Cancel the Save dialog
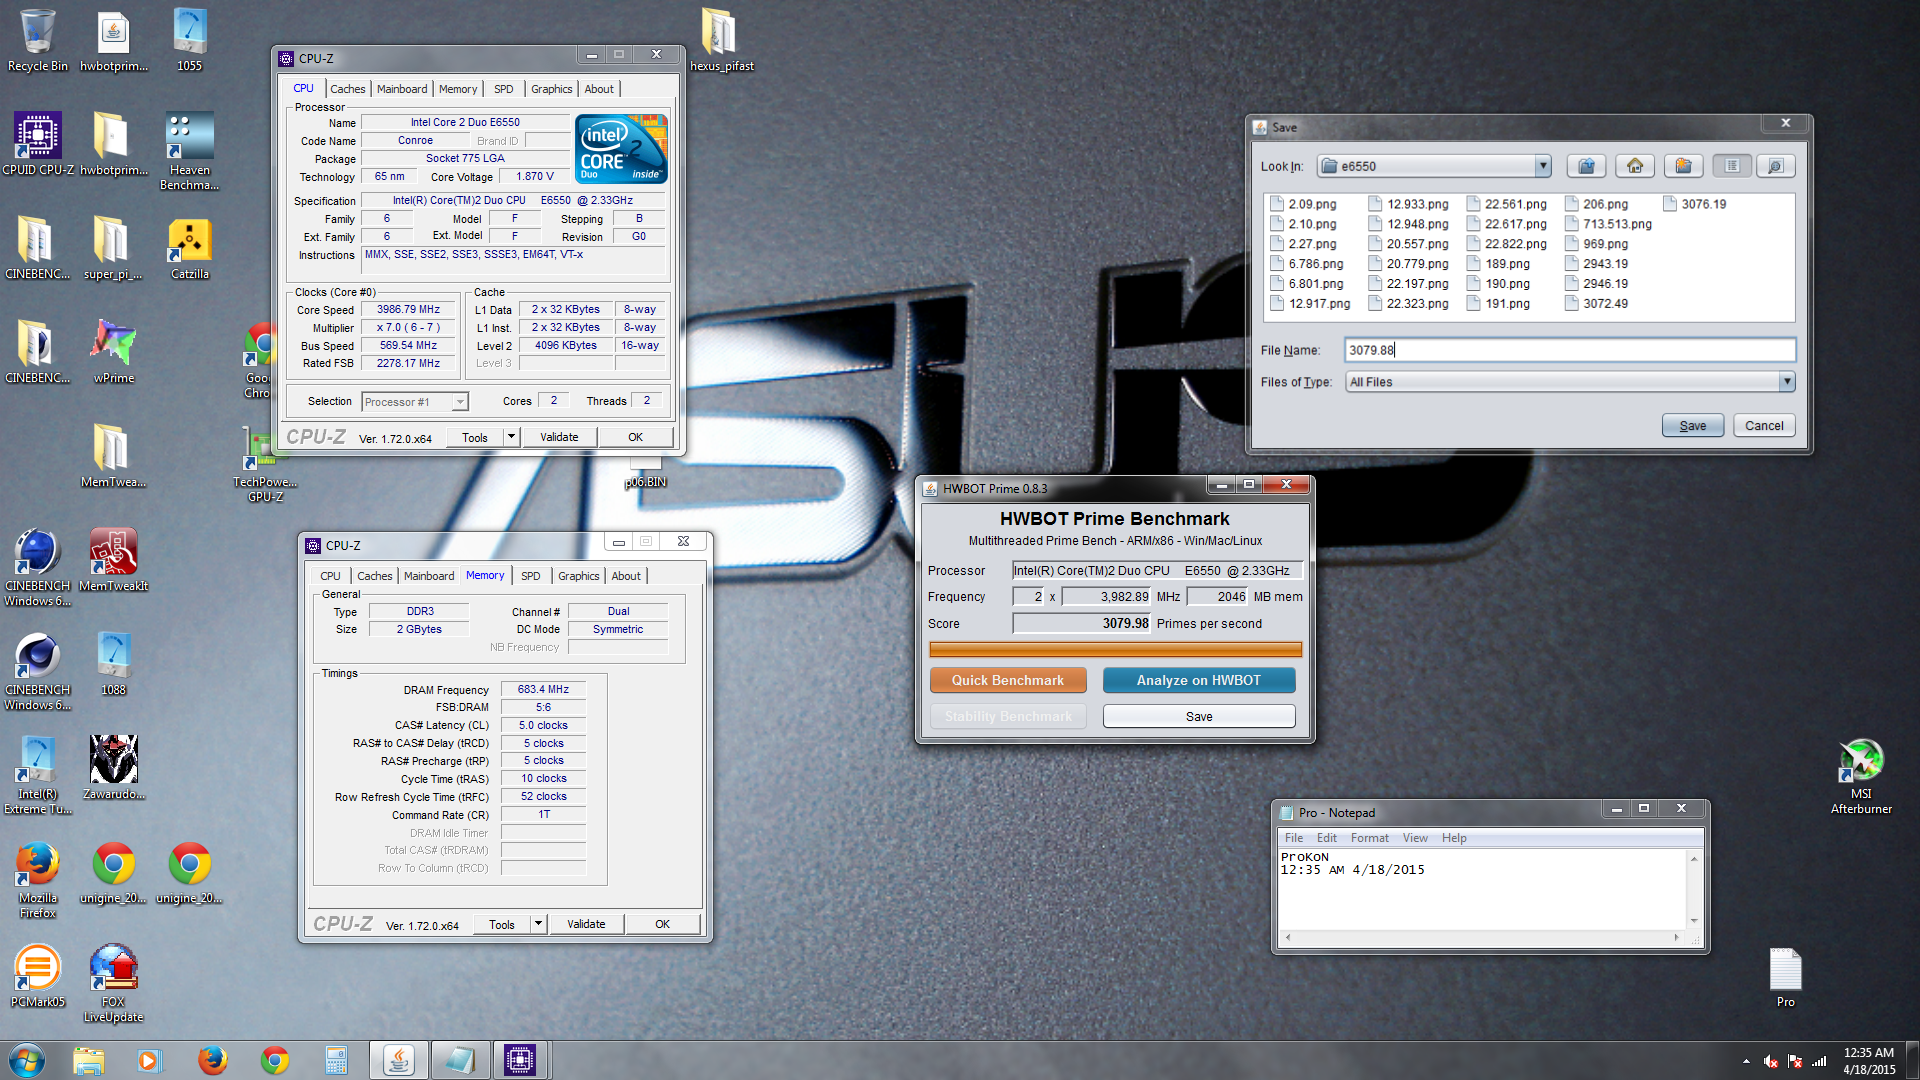The height and width of the screenshot is (1080, 1920). pos(1764,425)
